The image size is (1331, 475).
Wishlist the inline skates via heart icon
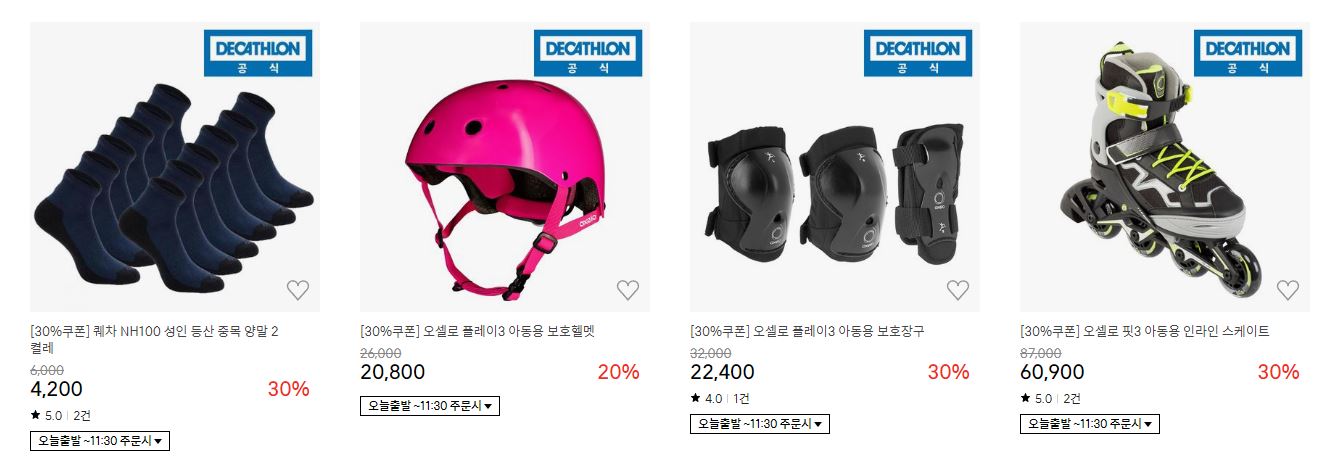(x=1288, y=290)
